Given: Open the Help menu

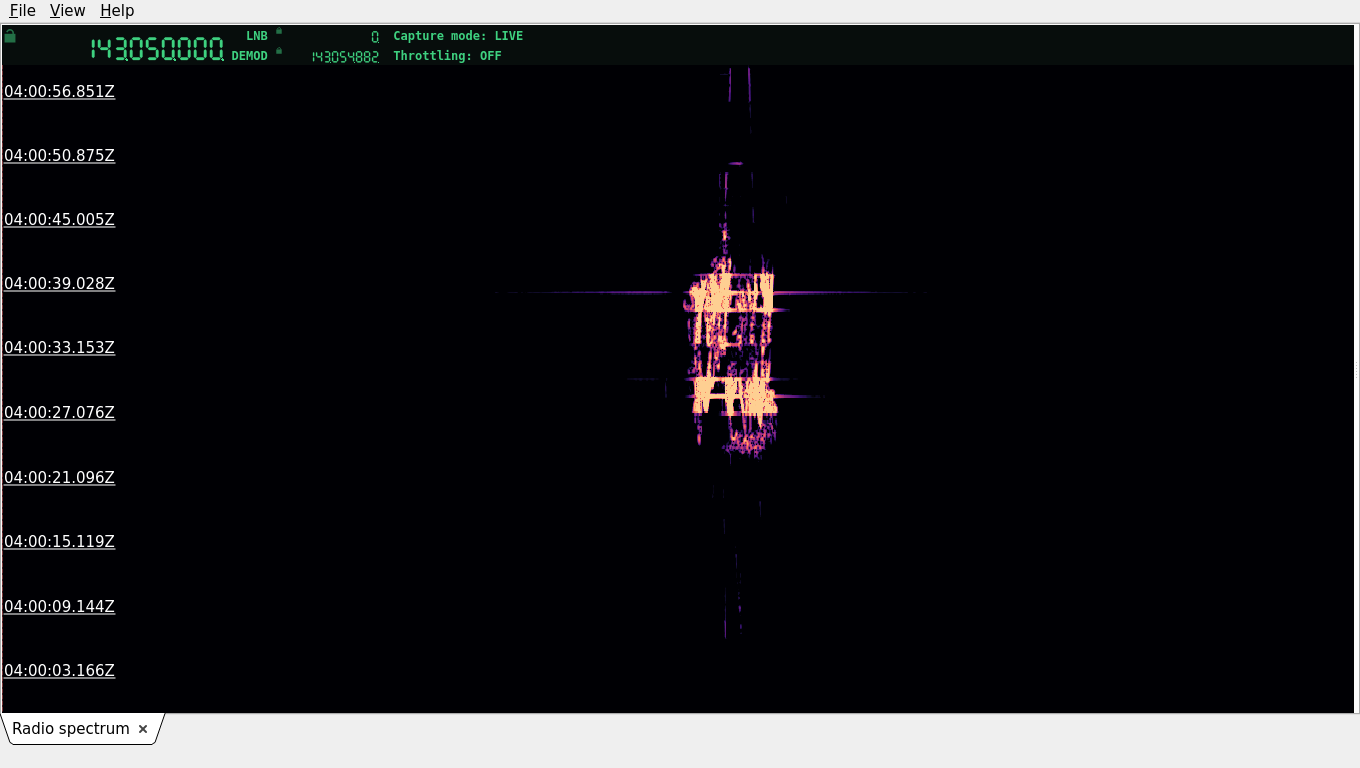Looking at the screenshot, I should point(117,10).
